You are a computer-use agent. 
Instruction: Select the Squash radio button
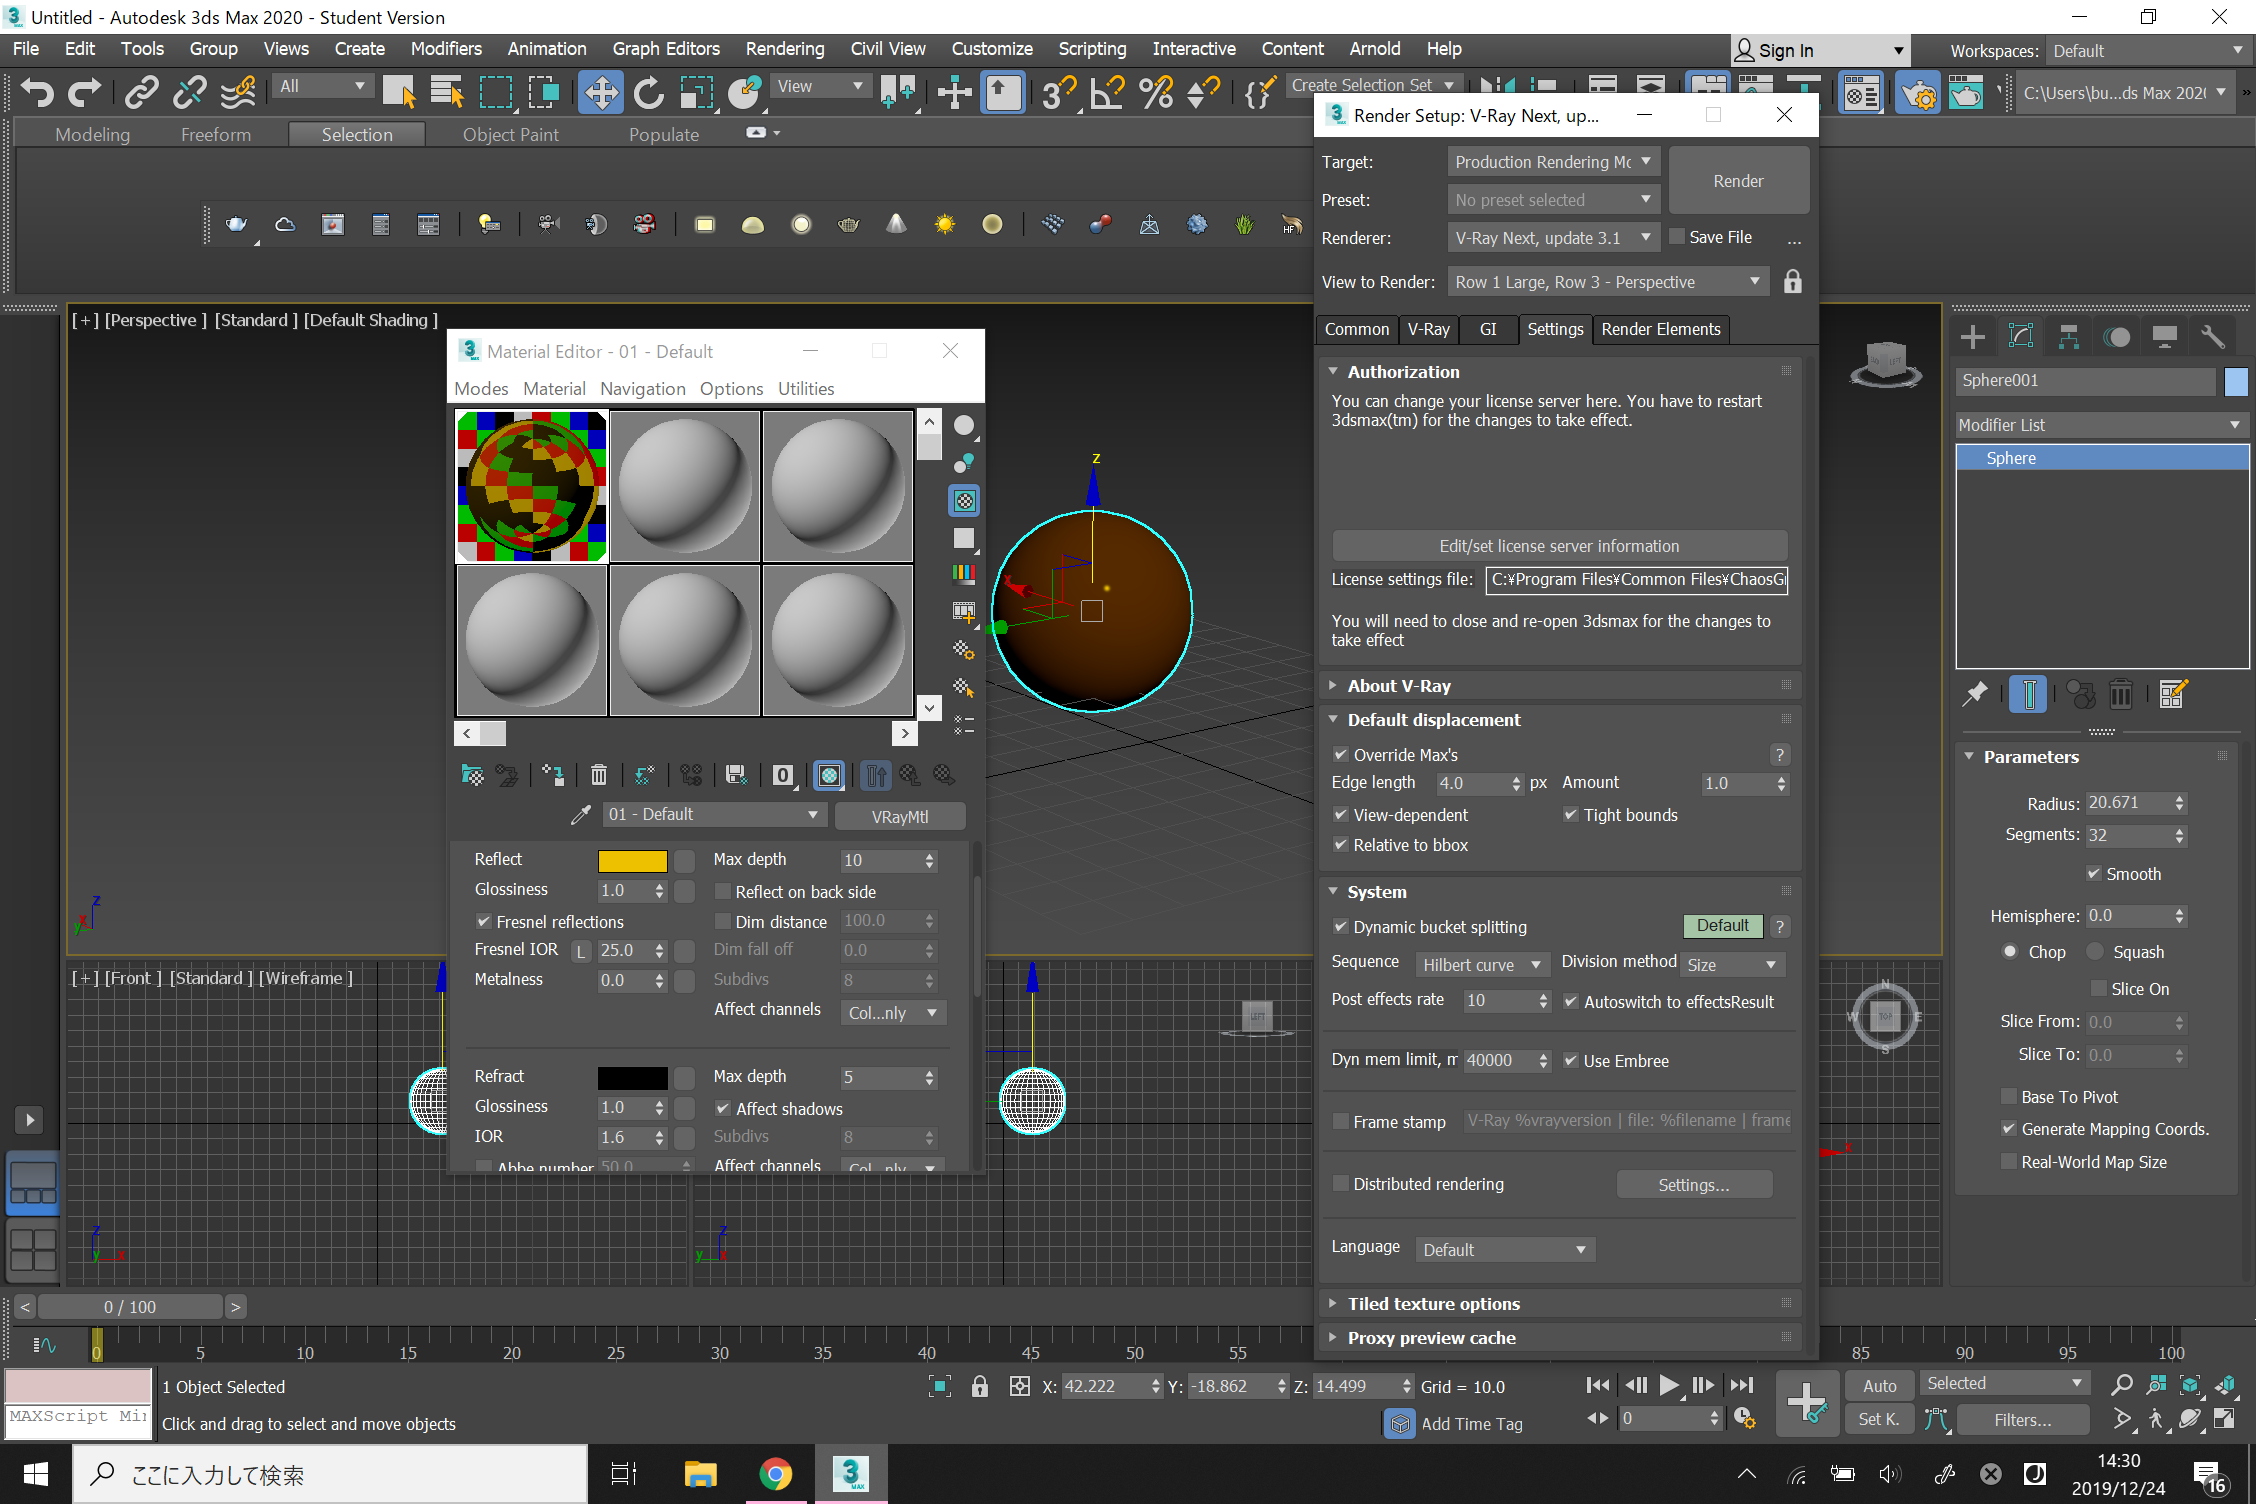coord(2096,951)
